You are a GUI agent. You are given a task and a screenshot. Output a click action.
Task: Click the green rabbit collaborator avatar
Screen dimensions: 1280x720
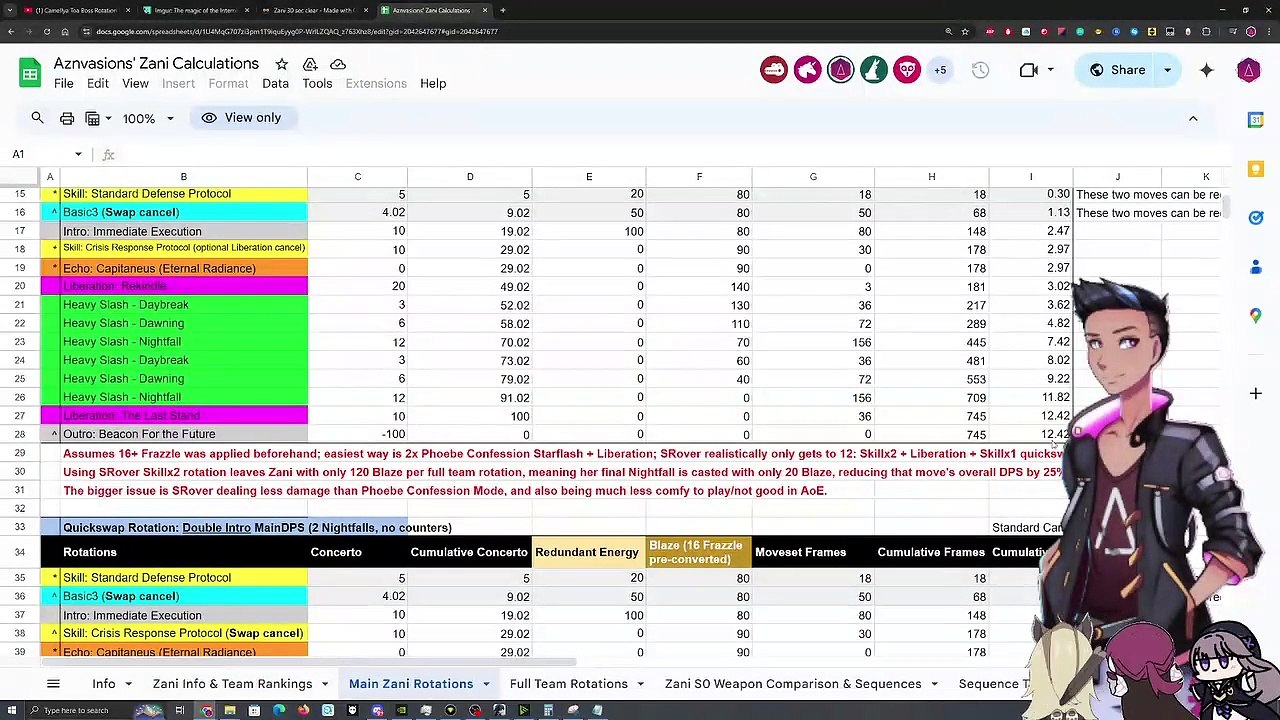[x=874, y=70]
